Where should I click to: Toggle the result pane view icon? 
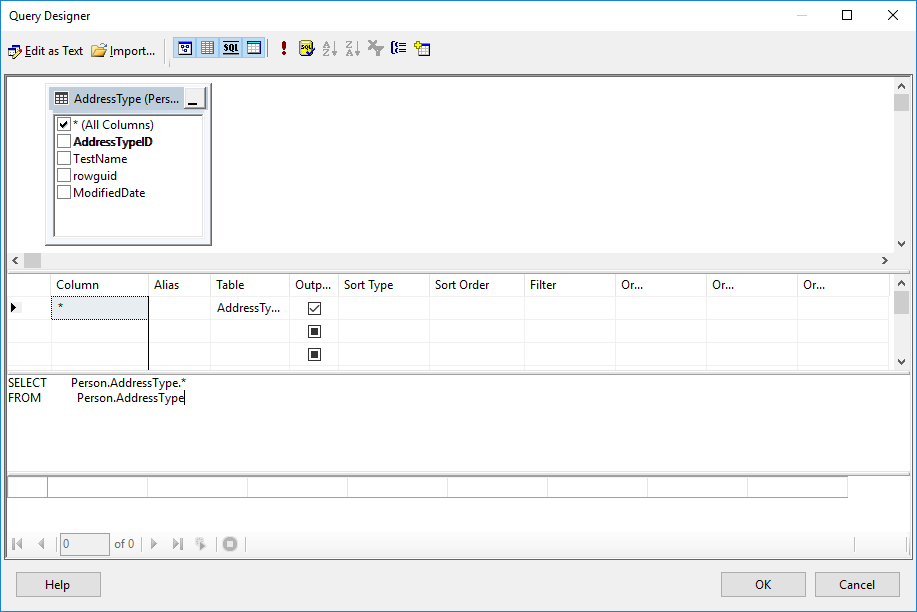[254, 48]
